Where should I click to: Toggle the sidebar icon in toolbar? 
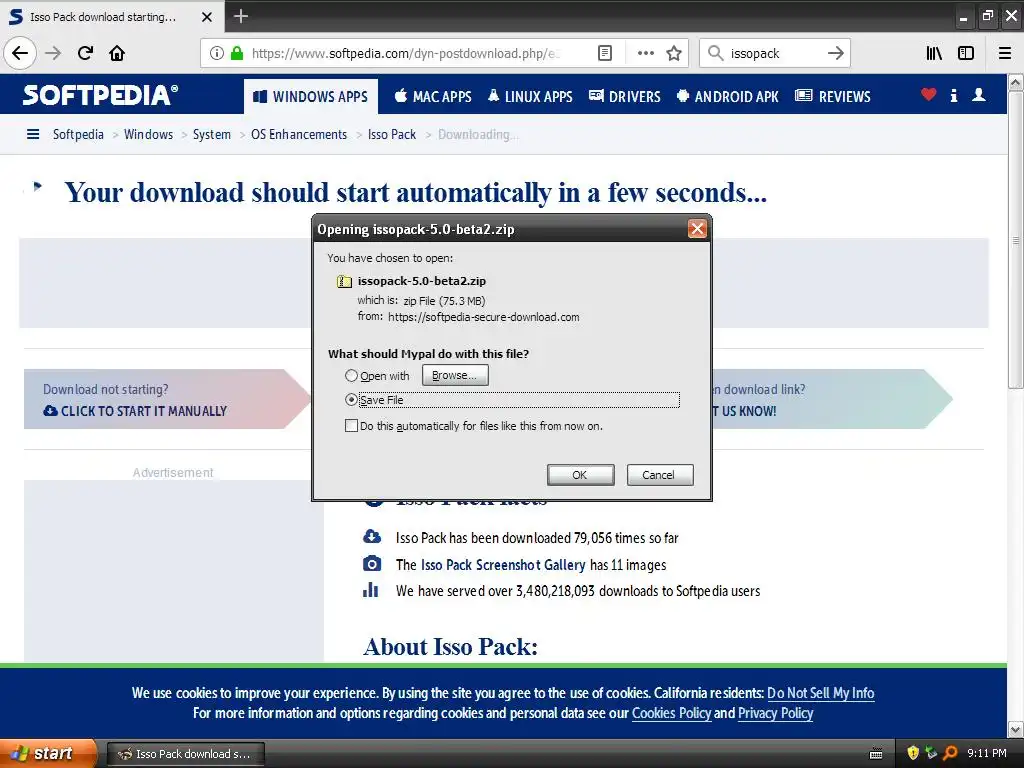pyautogui.click(x=966, y=53)
